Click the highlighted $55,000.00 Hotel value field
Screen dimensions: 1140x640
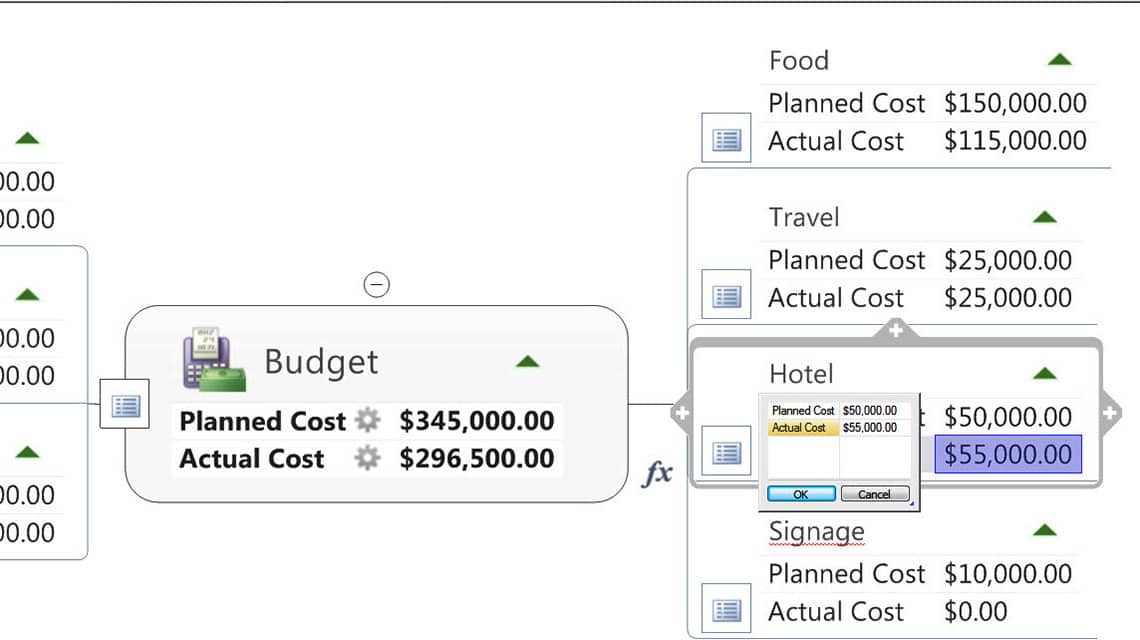point(1008,455)
